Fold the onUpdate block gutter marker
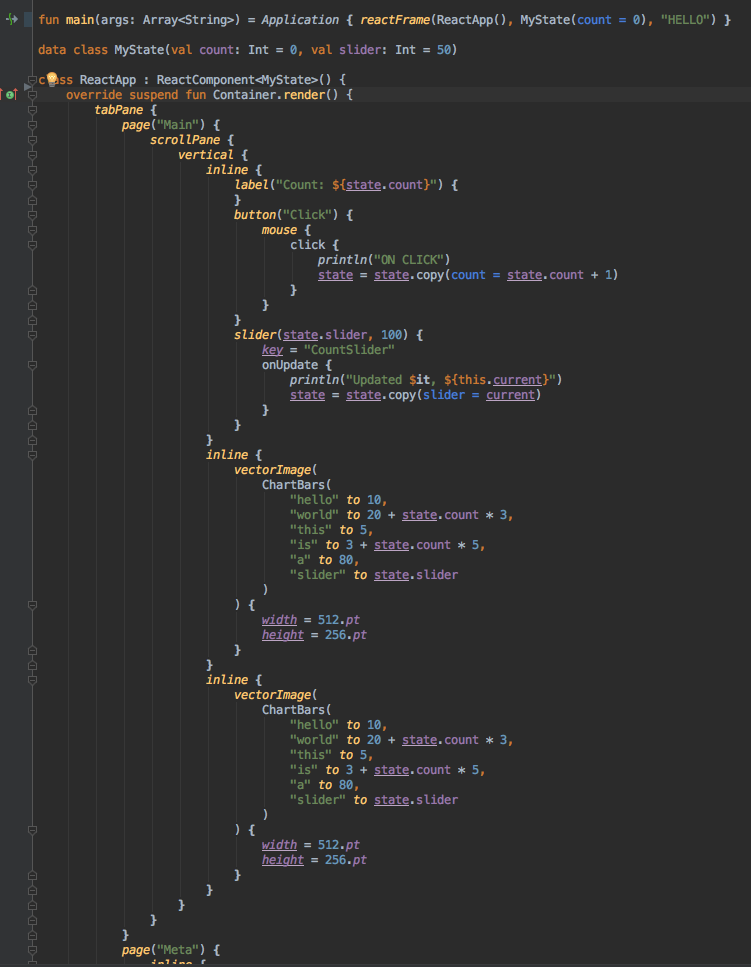Screen dimensions: 751x967 32,365
